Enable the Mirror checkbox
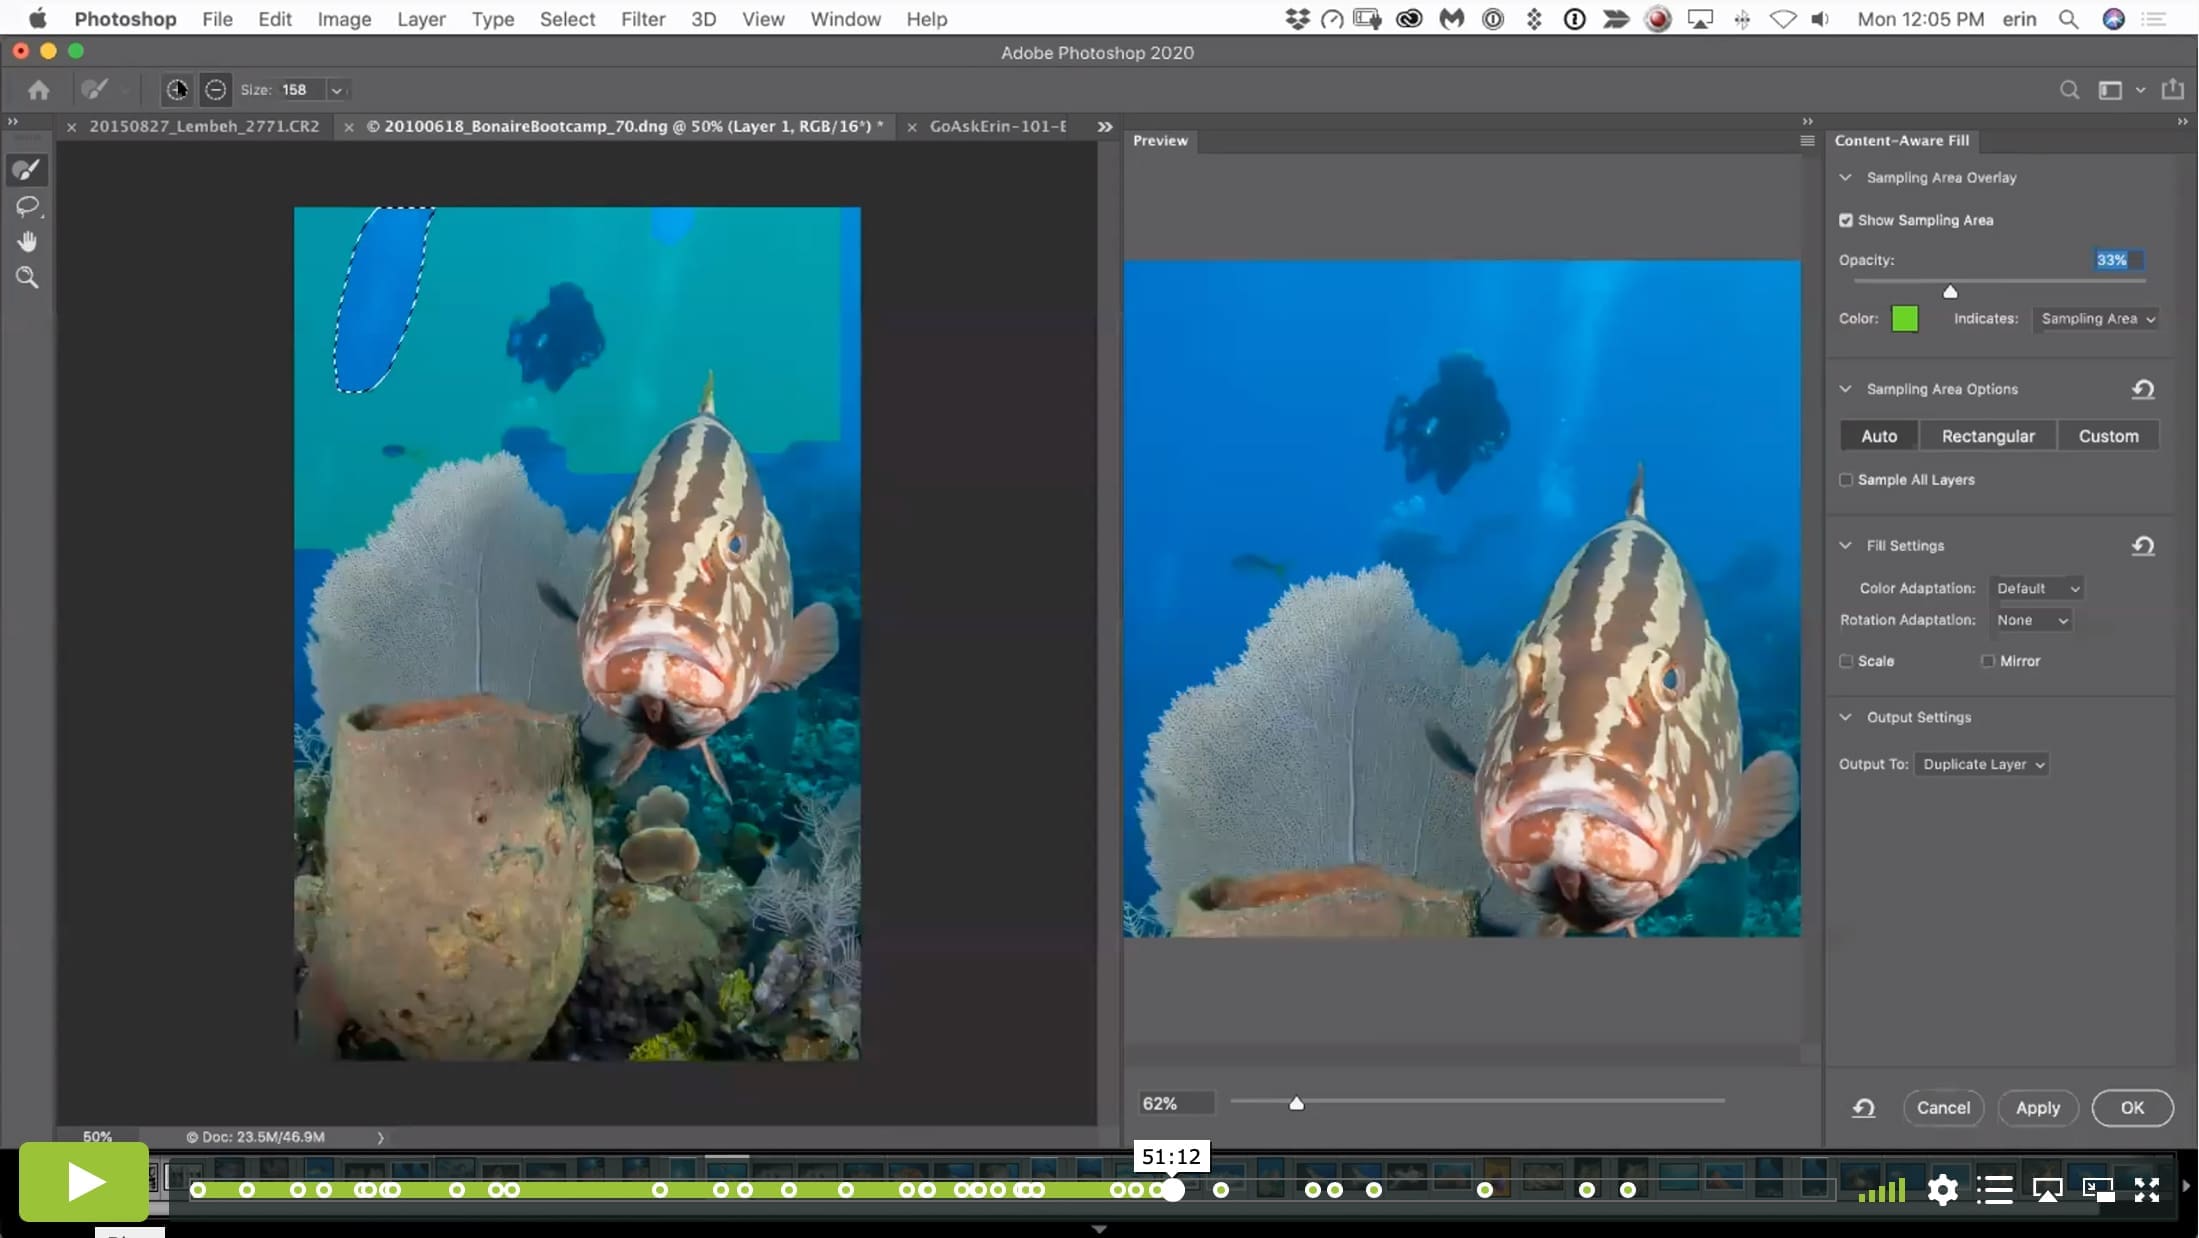 pos(1987,661)
